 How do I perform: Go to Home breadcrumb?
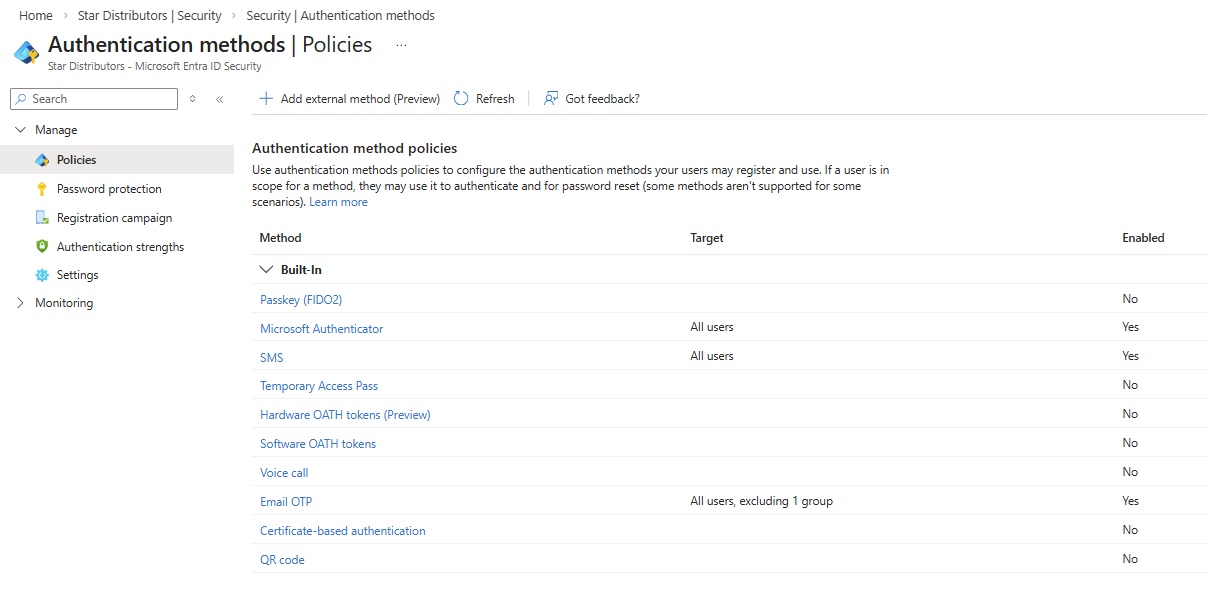[x=36, y=16]
